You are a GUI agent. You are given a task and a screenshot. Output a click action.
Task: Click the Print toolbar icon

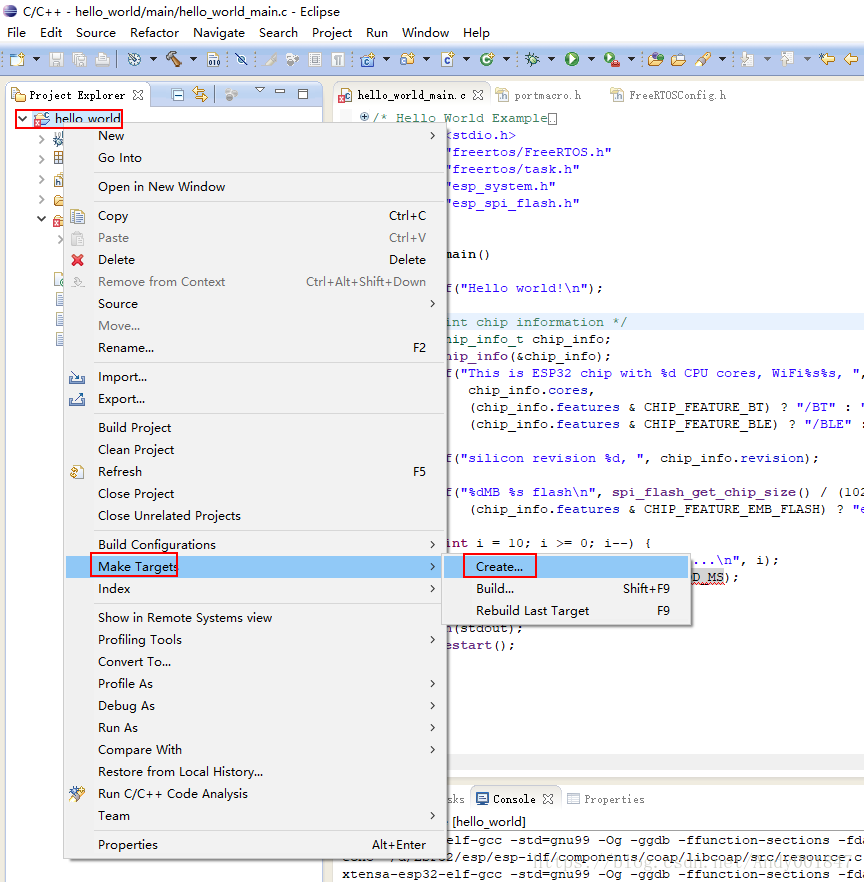coord(102,59)
